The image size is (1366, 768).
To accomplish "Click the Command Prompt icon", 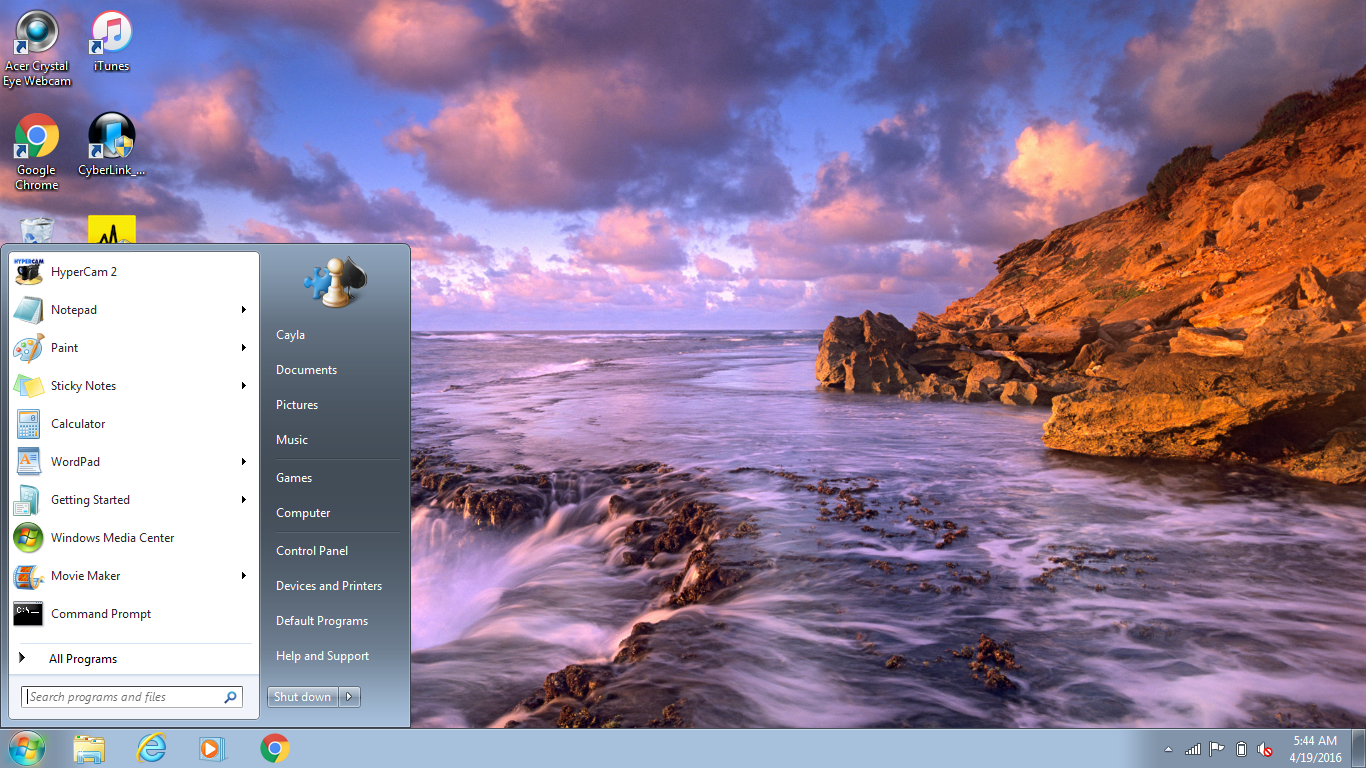I will tap(28, 614).
